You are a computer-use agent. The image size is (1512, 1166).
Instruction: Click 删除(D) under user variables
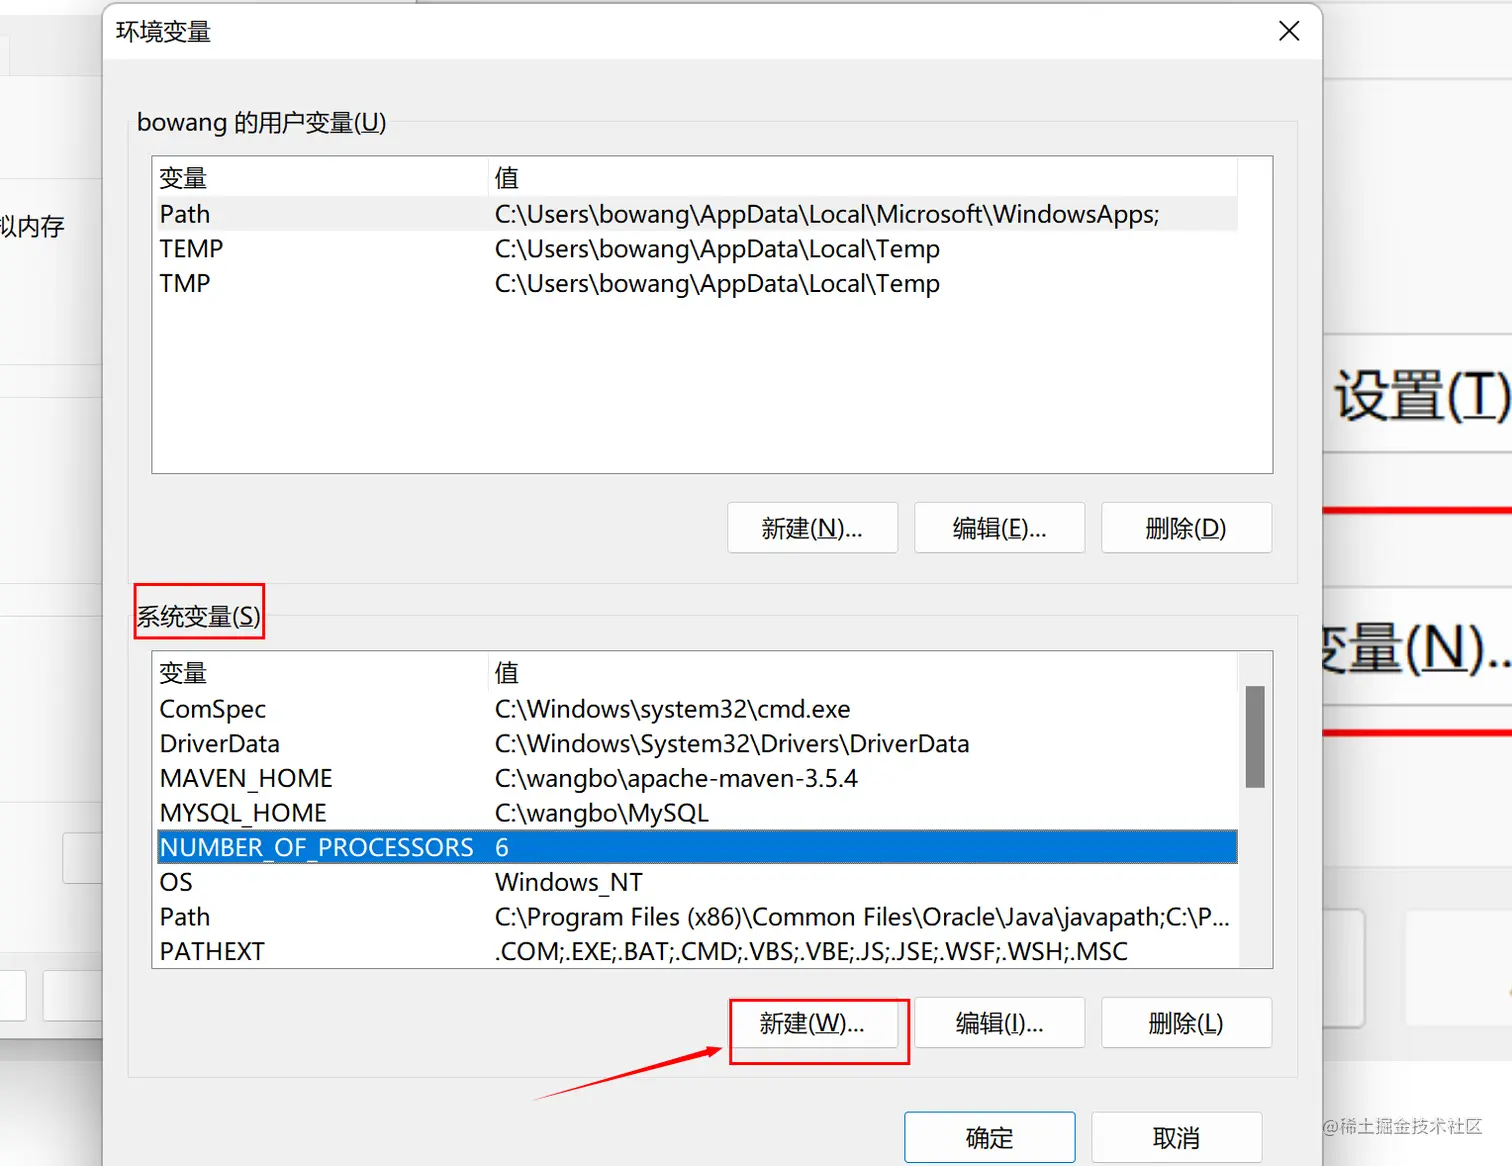click(x=1186, y=528)
